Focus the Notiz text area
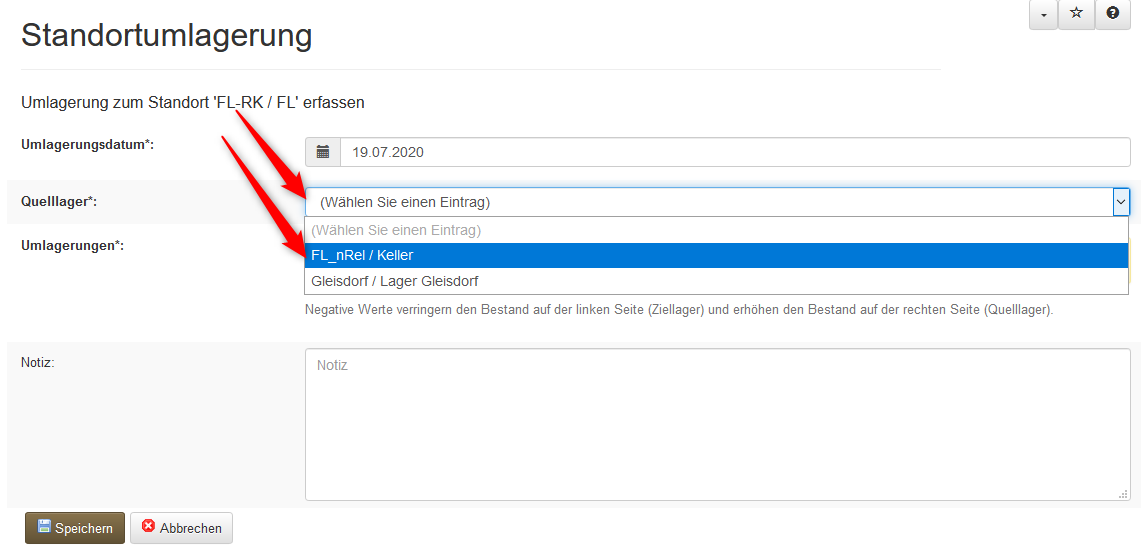This screenshot has height=554, width=1141. tap(717, 424)
